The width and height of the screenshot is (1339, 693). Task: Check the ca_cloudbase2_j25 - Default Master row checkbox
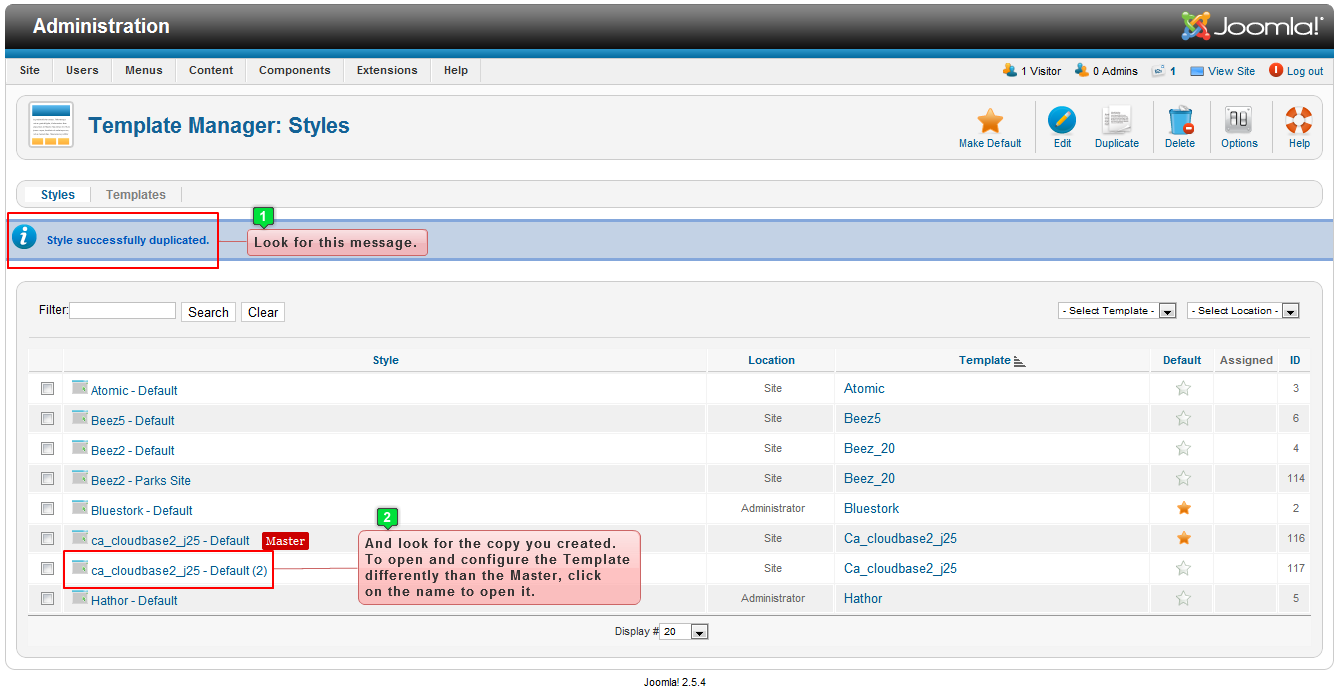click(x=47, y=538)
